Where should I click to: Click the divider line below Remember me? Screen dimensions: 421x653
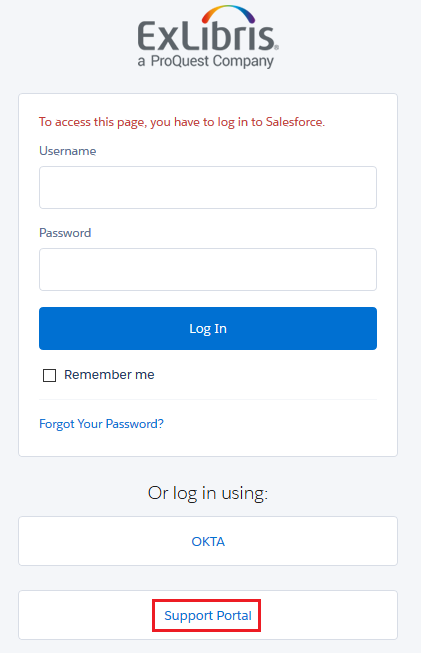coord(208,399)
